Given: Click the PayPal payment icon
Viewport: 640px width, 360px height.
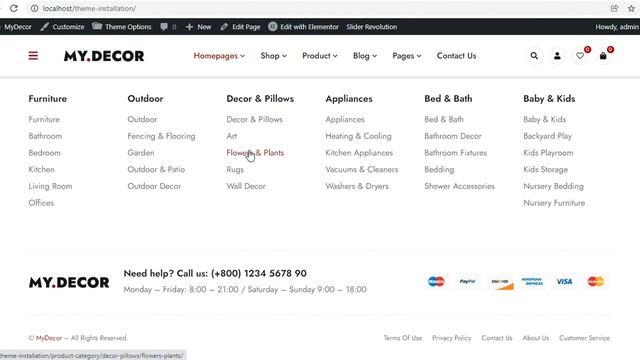Looking at the screenshot, I should coord(467,281).
